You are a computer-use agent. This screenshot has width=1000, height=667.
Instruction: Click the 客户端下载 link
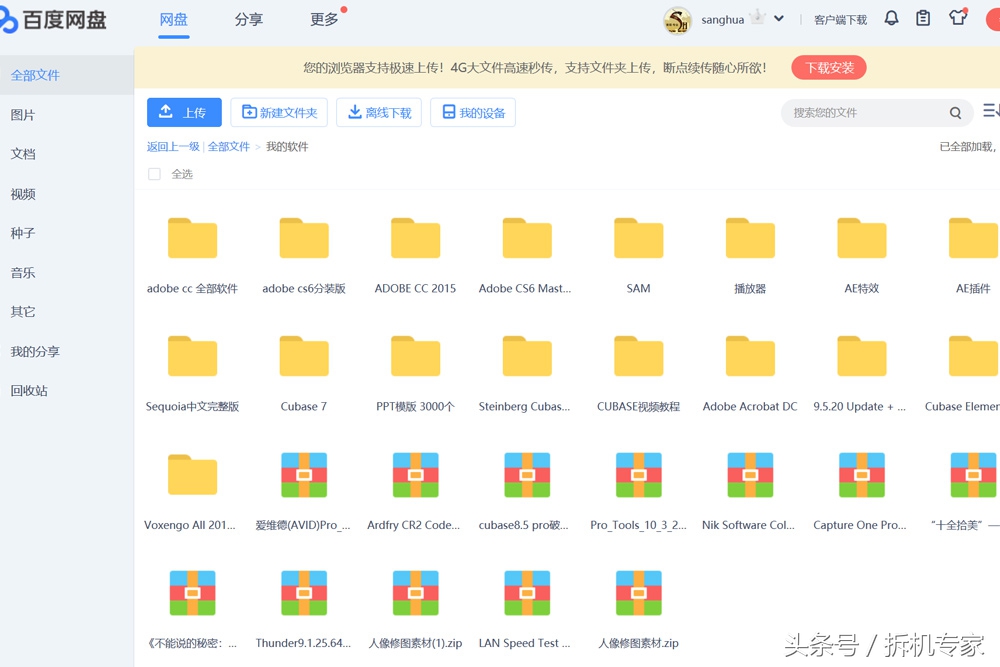841,20
